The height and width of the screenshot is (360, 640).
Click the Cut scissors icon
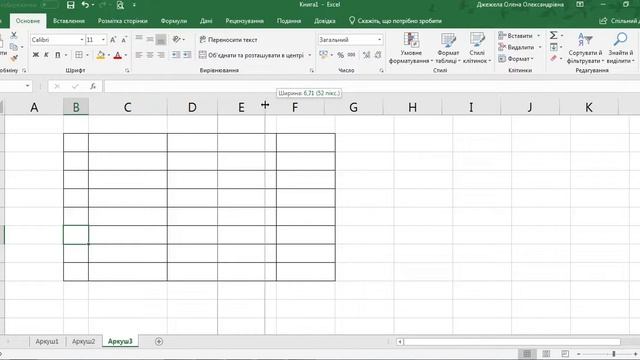(14, 35)
